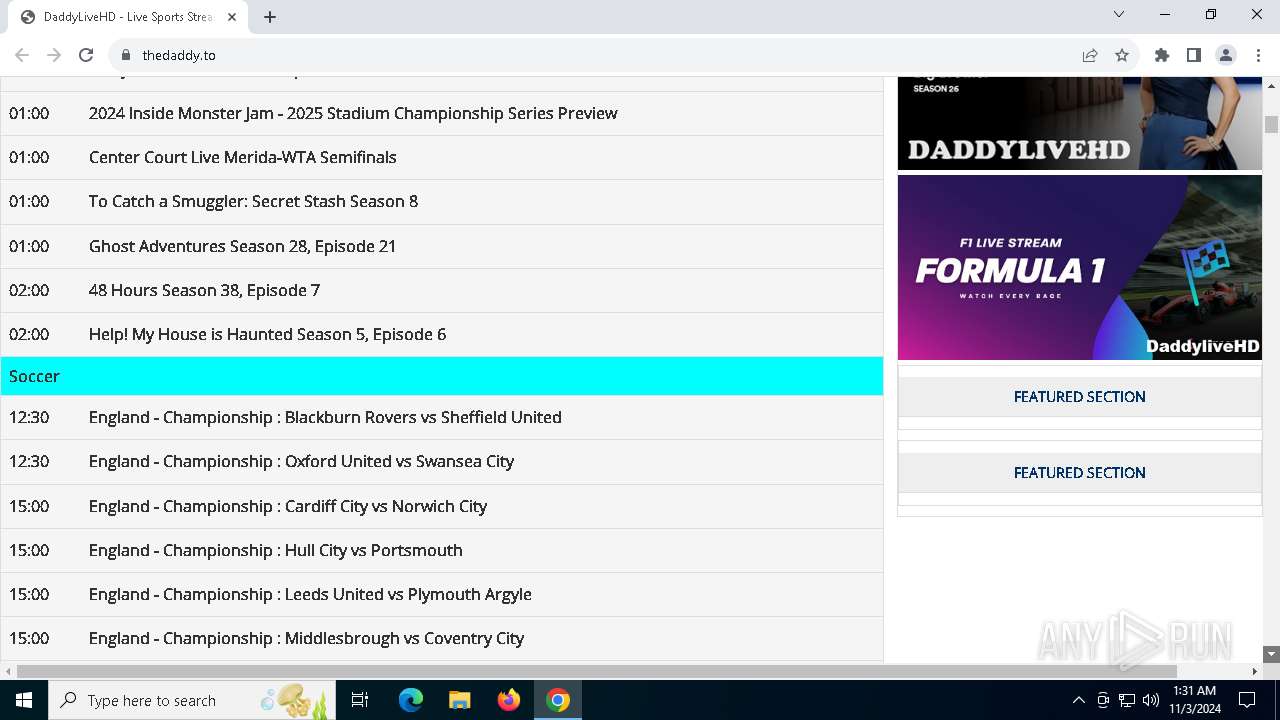Reload the page
The width and height of the screenshot is (1280, 720).
pyautogui.click(x=86, y=55)
